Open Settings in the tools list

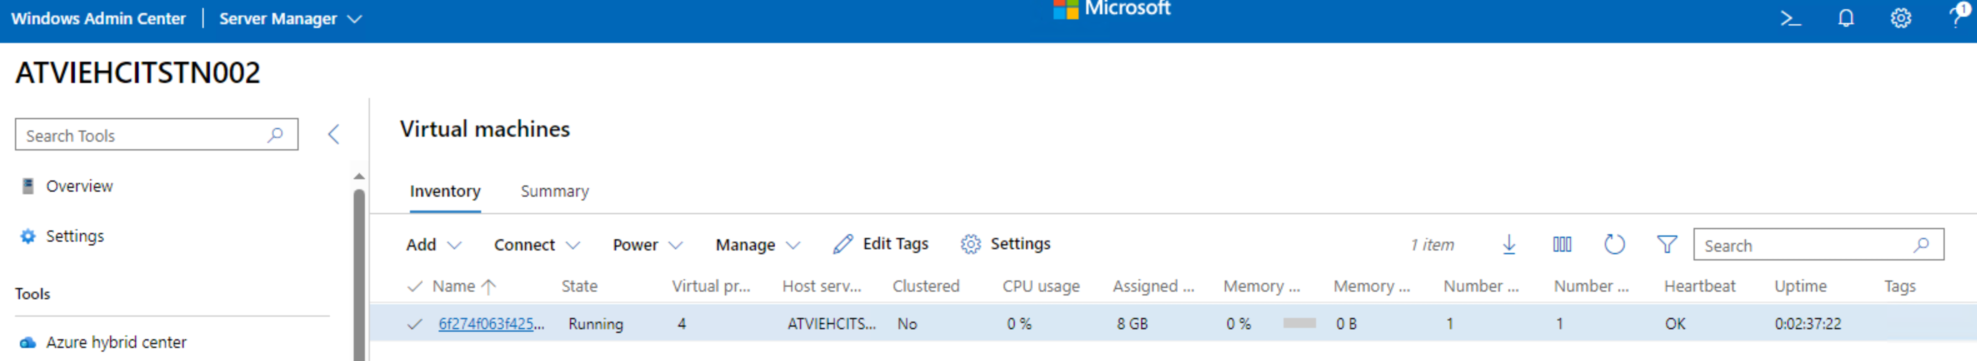point(75,236)
